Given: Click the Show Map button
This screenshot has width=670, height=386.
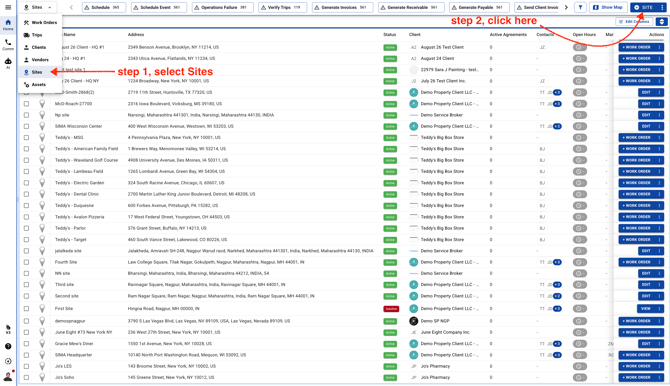Looking at the screenshot, I should [608, 7].
